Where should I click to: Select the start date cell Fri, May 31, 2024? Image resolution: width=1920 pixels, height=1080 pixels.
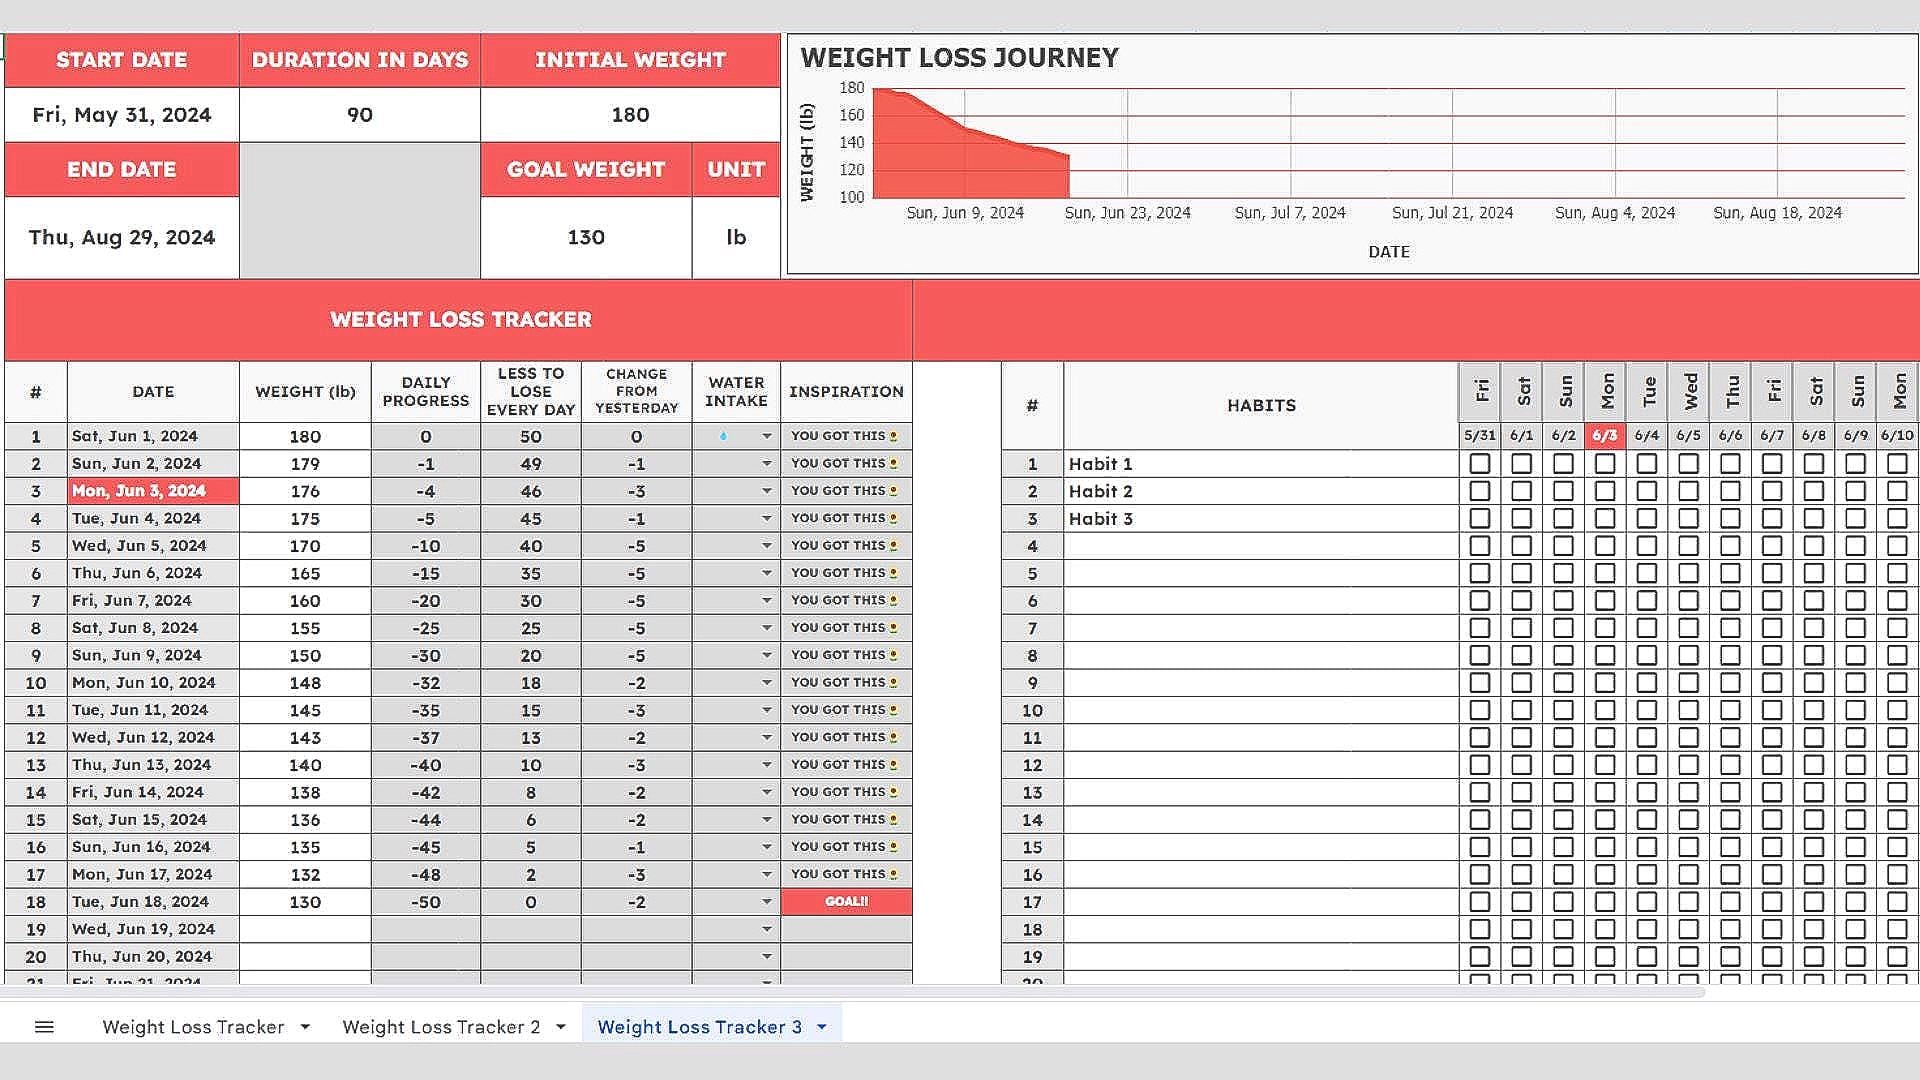click(122, 115)
